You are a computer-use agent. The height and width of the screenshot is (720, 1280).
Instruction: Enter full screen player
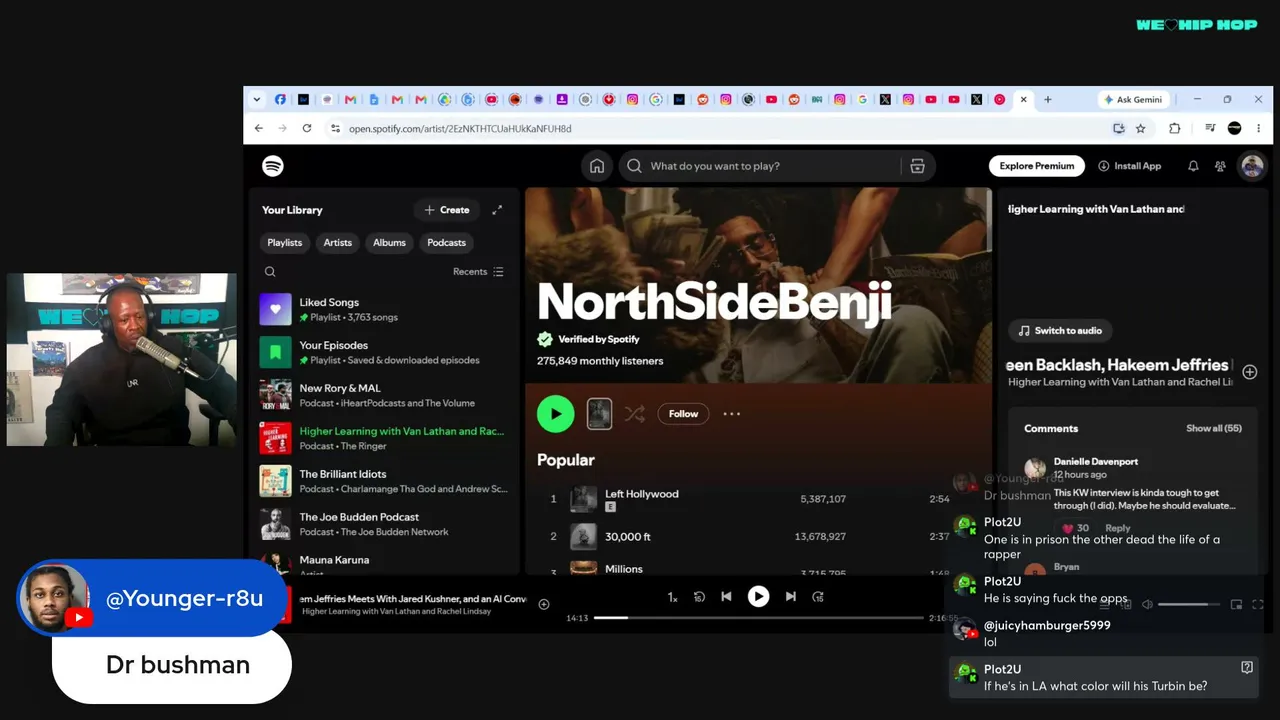pos(1258,604)
